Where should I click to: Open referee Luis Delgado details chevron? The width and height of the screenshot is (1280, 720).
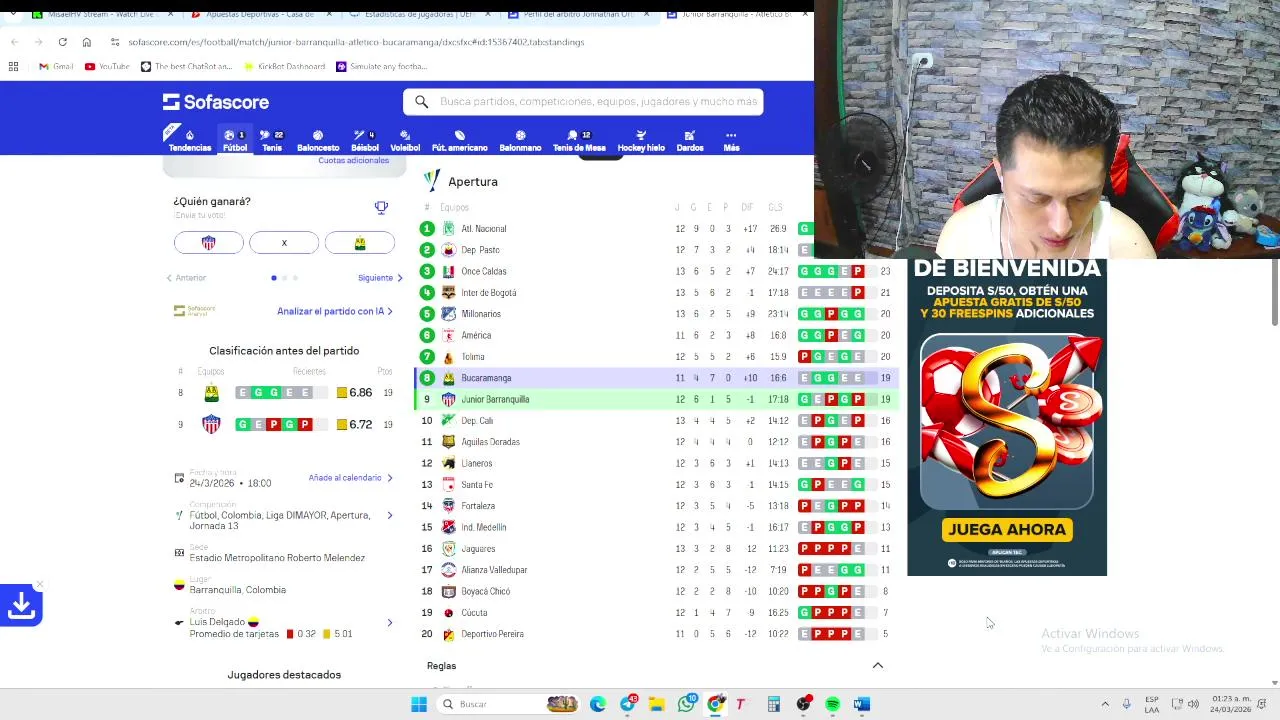click(x=389, y=622)
